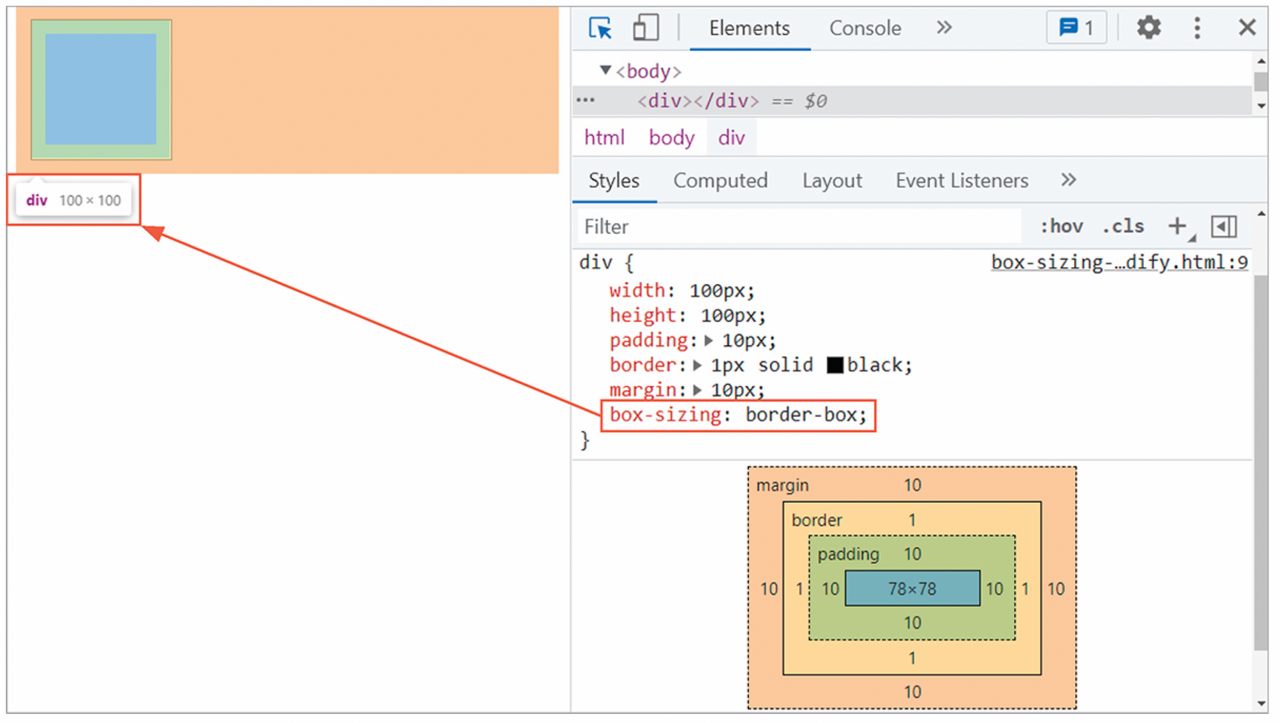Viewport: 1280px width, 723px height.
Task: Select body in the breadcrumb trail
Action: tap(671, 138)
